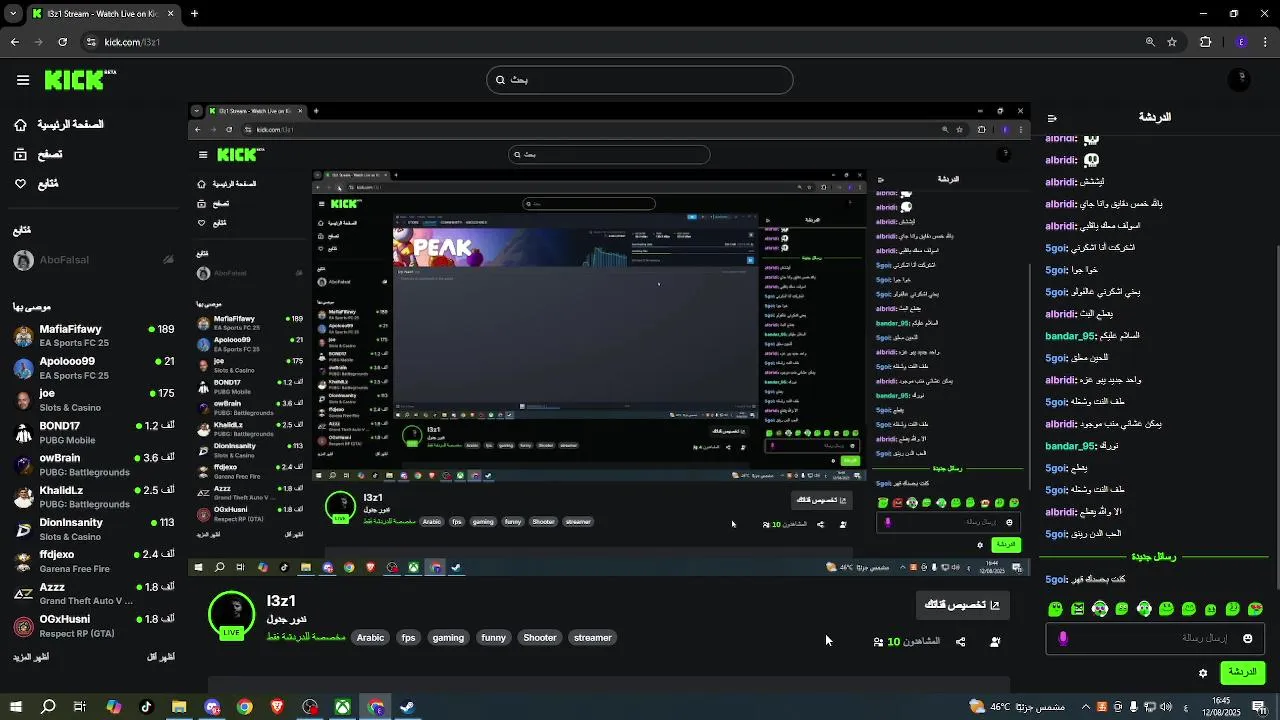Viewport: 1280px width, 720px height.
Task: Click the Shooter tag
Action: (540, 637)
